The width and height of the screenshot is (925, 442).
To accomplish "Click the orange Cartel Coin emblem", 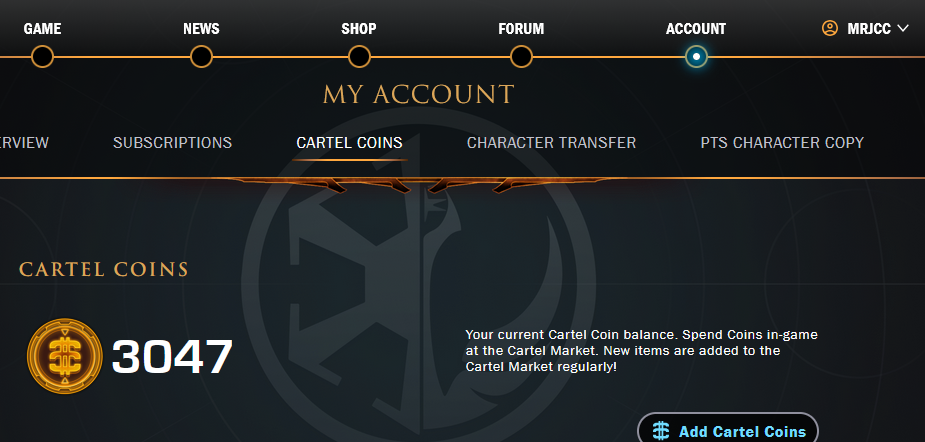I will click(65, 356).
